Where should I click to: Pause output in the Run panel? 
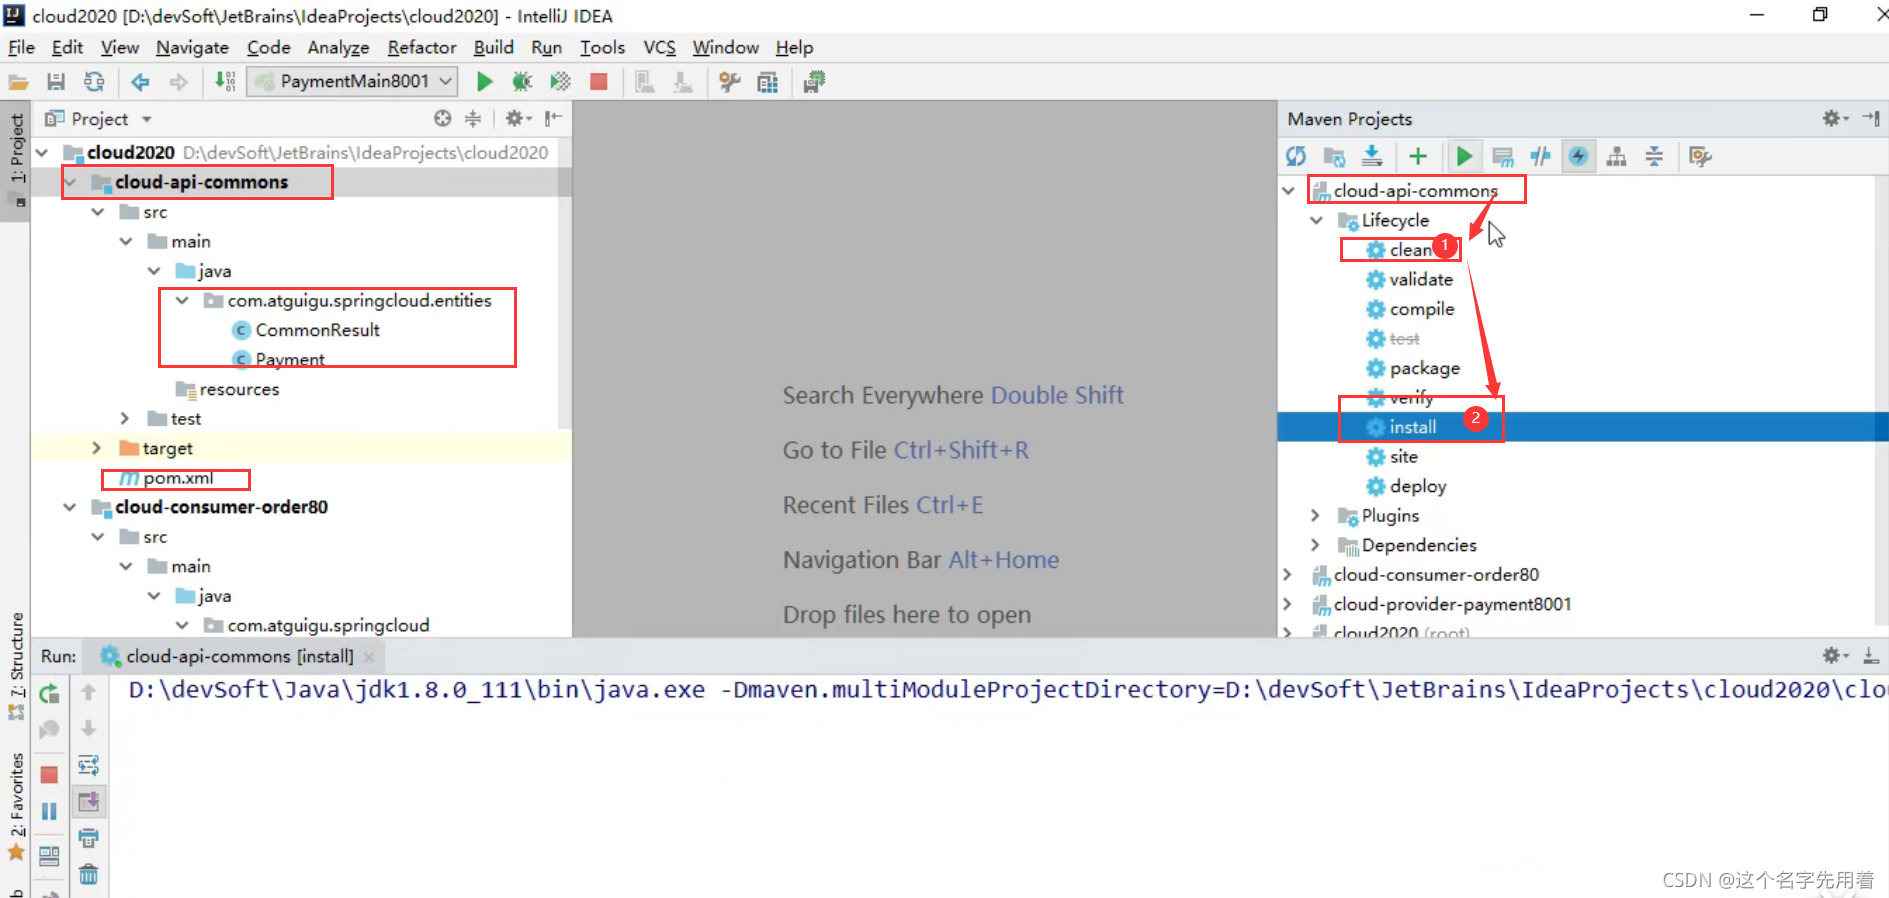pyautogui.click(x=49, y=811)
